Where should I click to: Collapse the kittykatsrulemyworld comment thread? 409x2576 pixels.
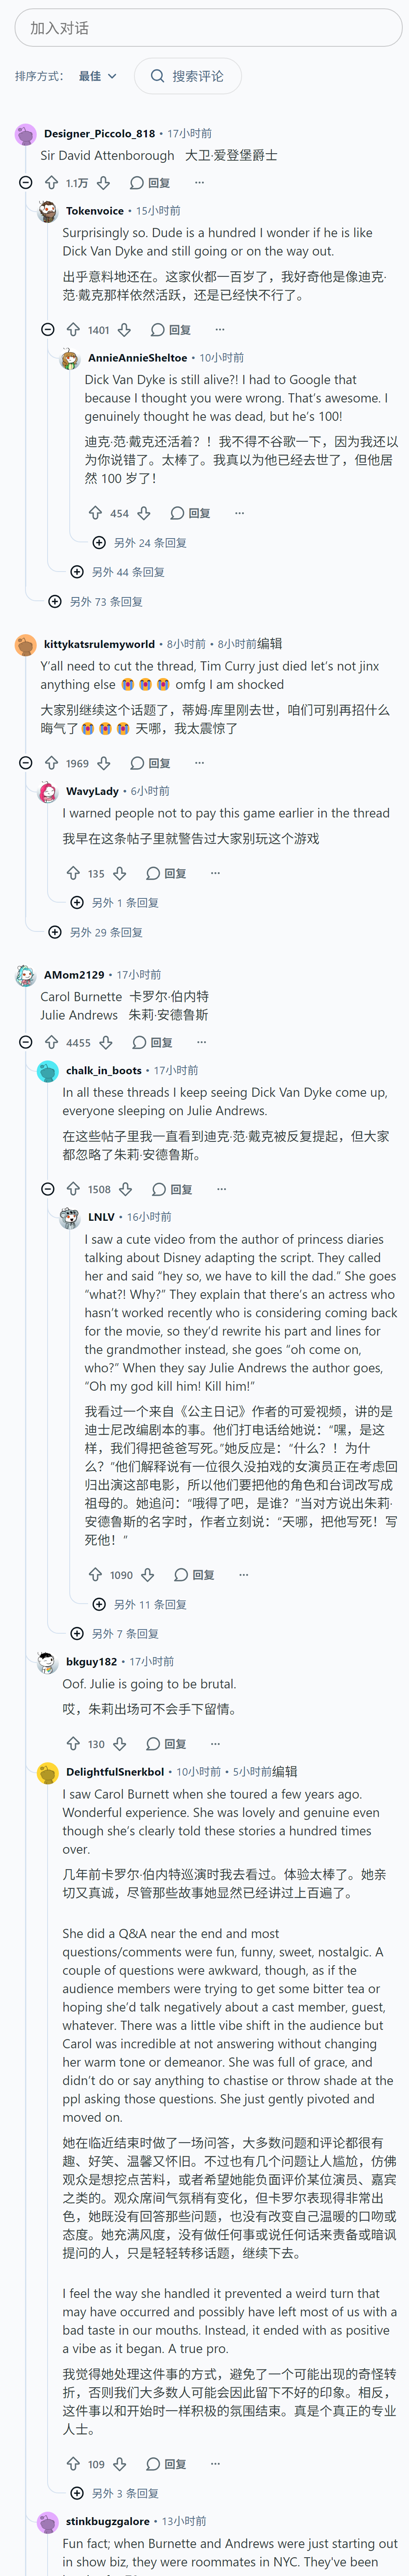coord(26,763)
